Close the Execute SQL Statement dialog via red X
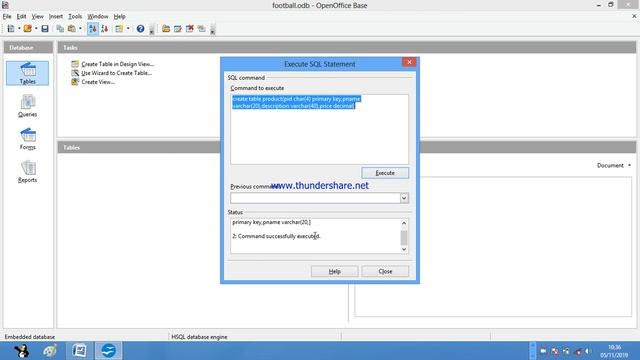640x360 pixels. click(409, 62)
